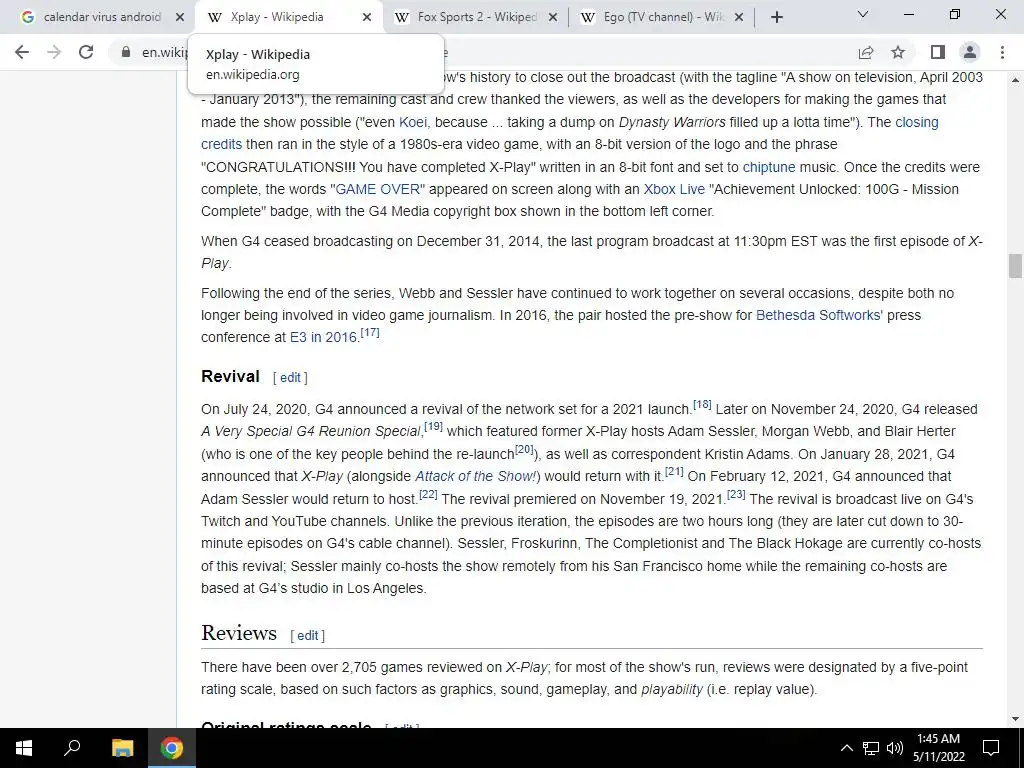The image size is (1024, 768).
Task: Click the scrollbar up arrow
Action: tap(1015, 80)
